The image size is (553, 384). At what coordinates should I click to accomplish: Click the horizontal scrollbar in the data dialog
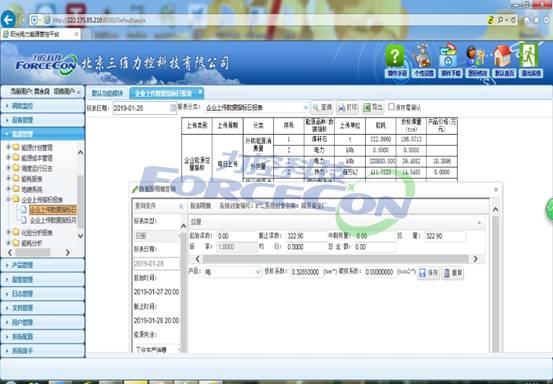(x=336, y=259)
